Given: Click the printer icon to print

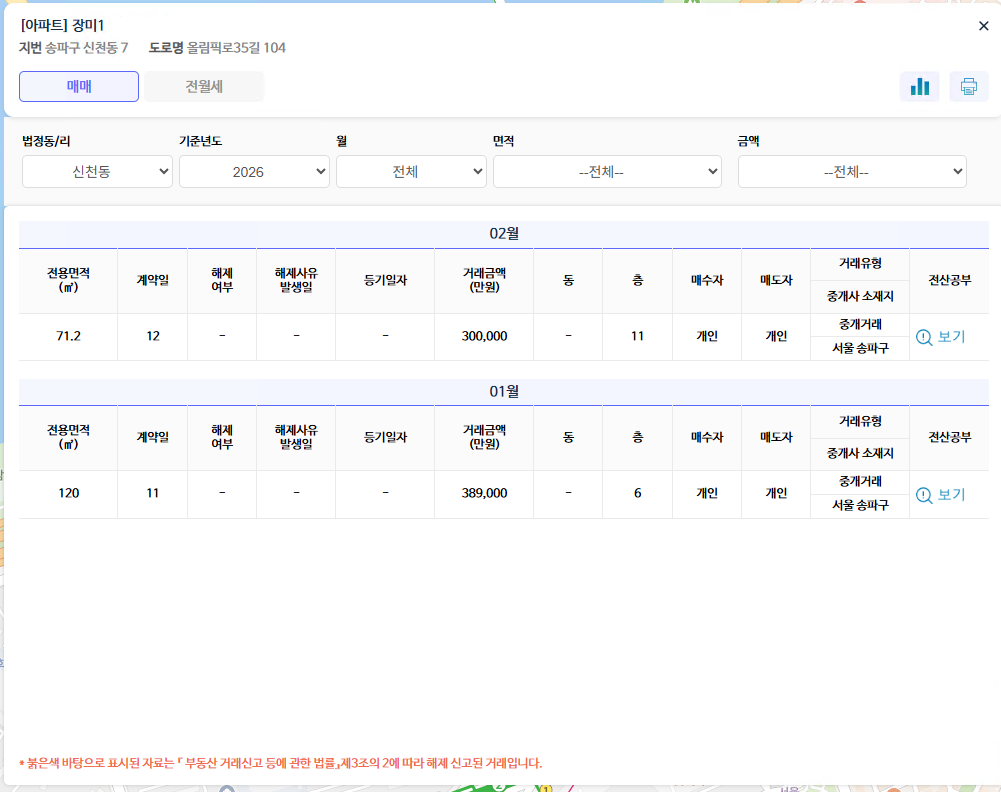Looking at the screenshot, I should coord(968,87).
